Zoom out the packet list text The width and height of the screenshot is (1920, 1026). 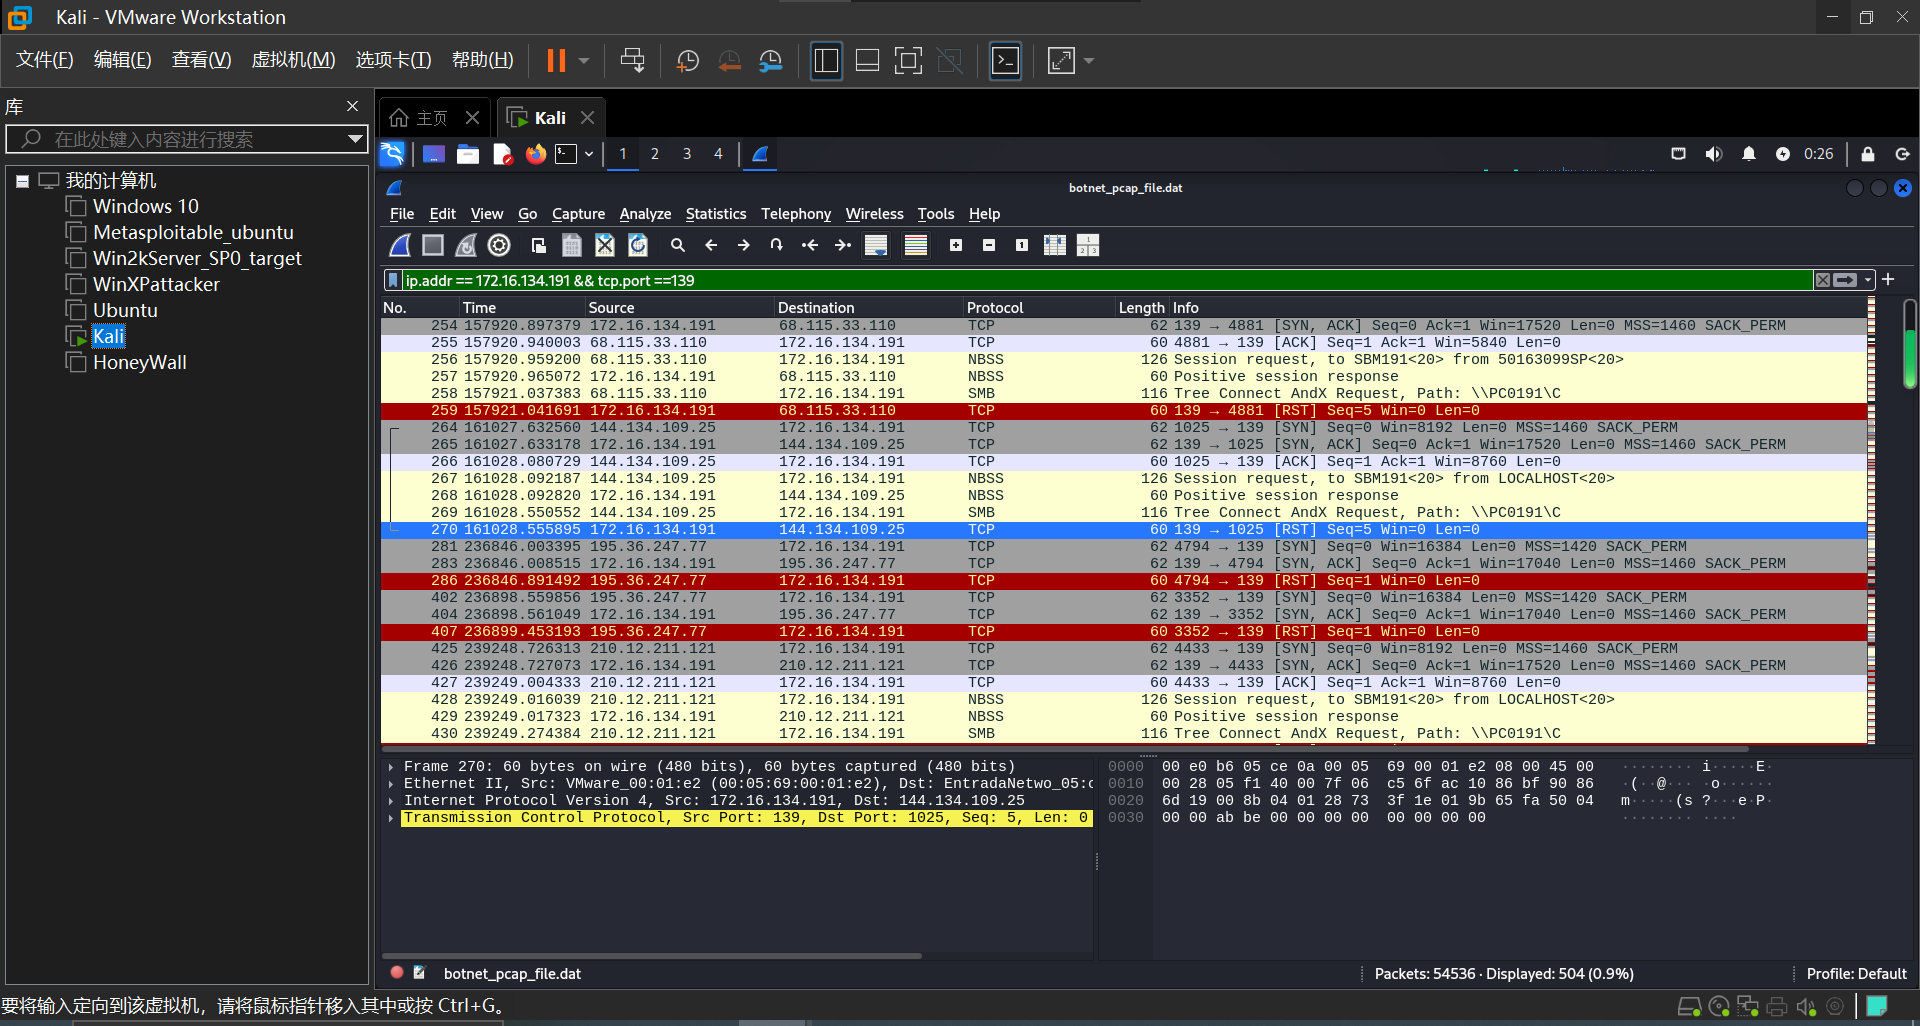(989, 245)
